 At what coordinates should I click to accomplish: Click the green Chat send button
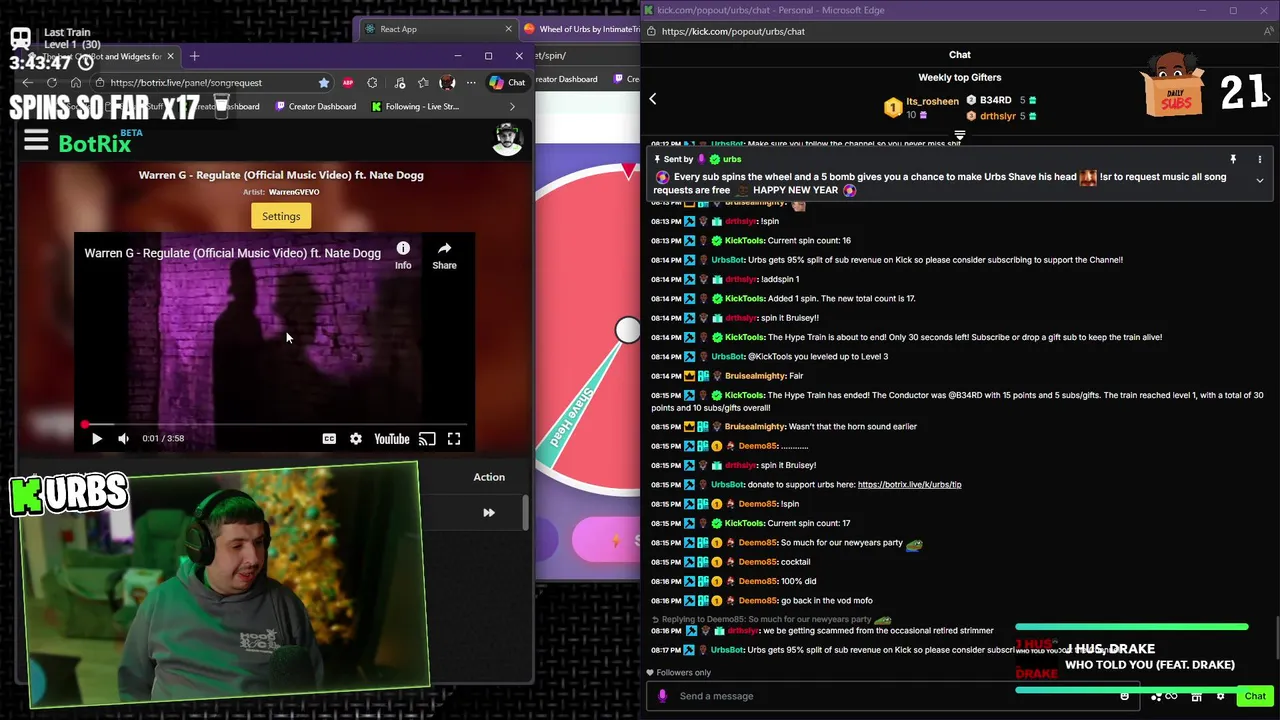coord(1255,696)
